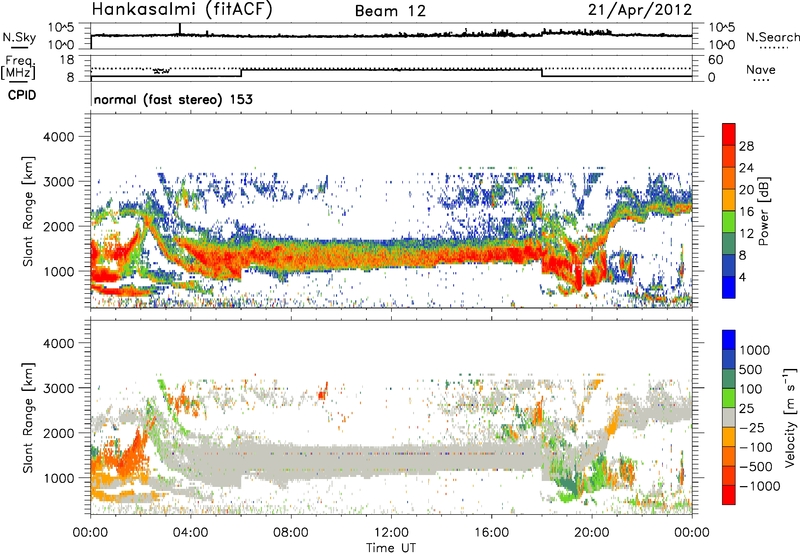Screen dimensions: 800x554
Task: Click inside the sky noise trace panel
Action: click(391, 36)
